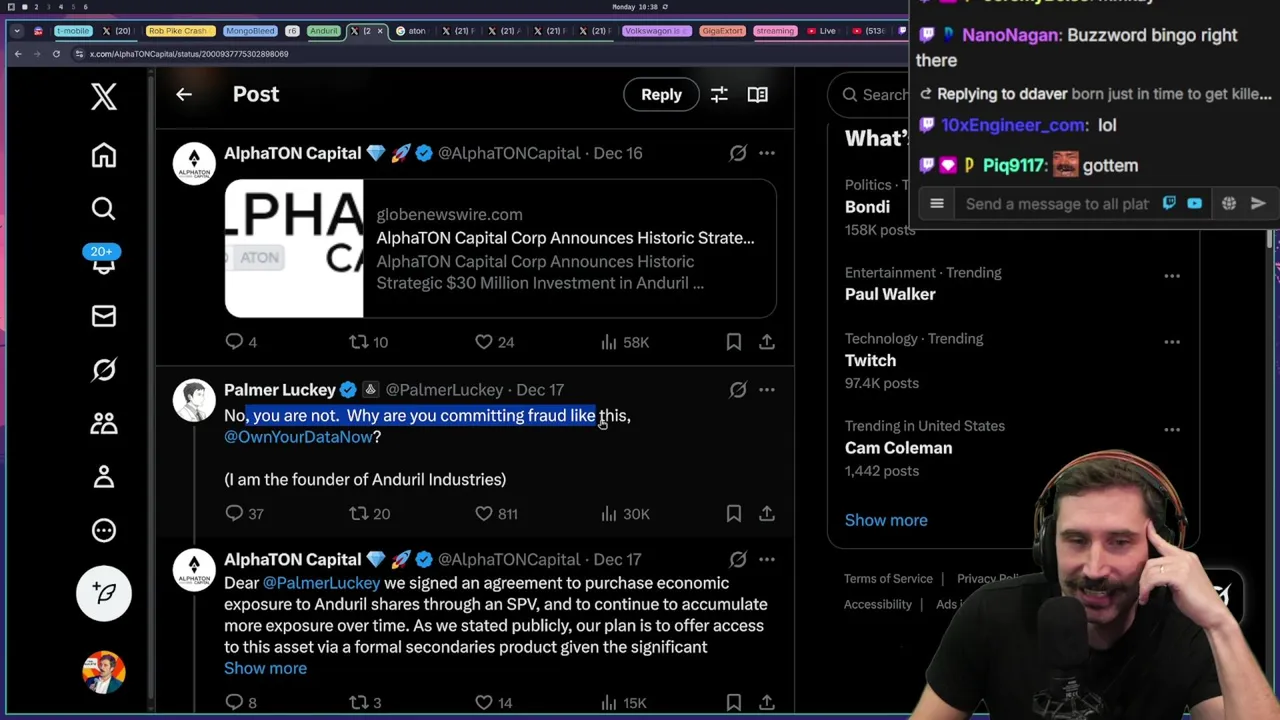Go back using the Post header arrow
This screenshot has width=1280, height=720.
(184, 94)
